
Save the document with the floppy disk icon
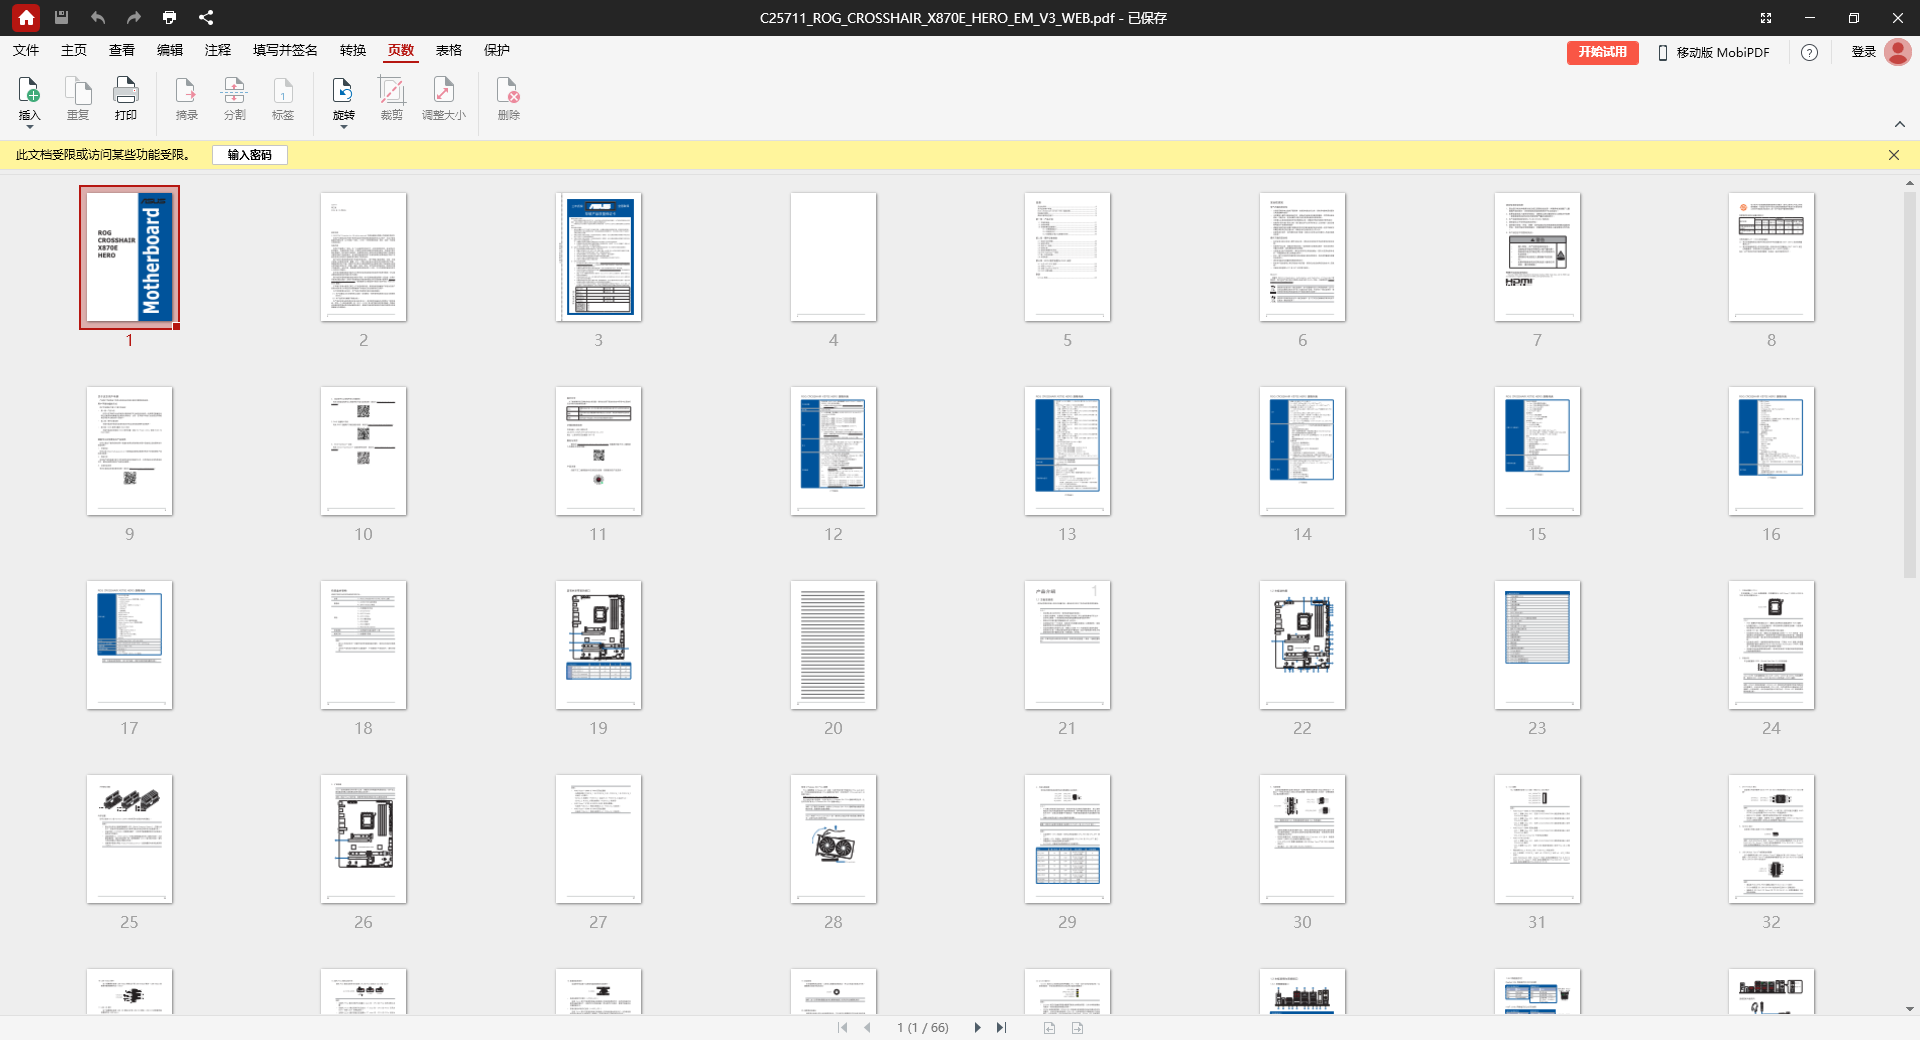61,18
